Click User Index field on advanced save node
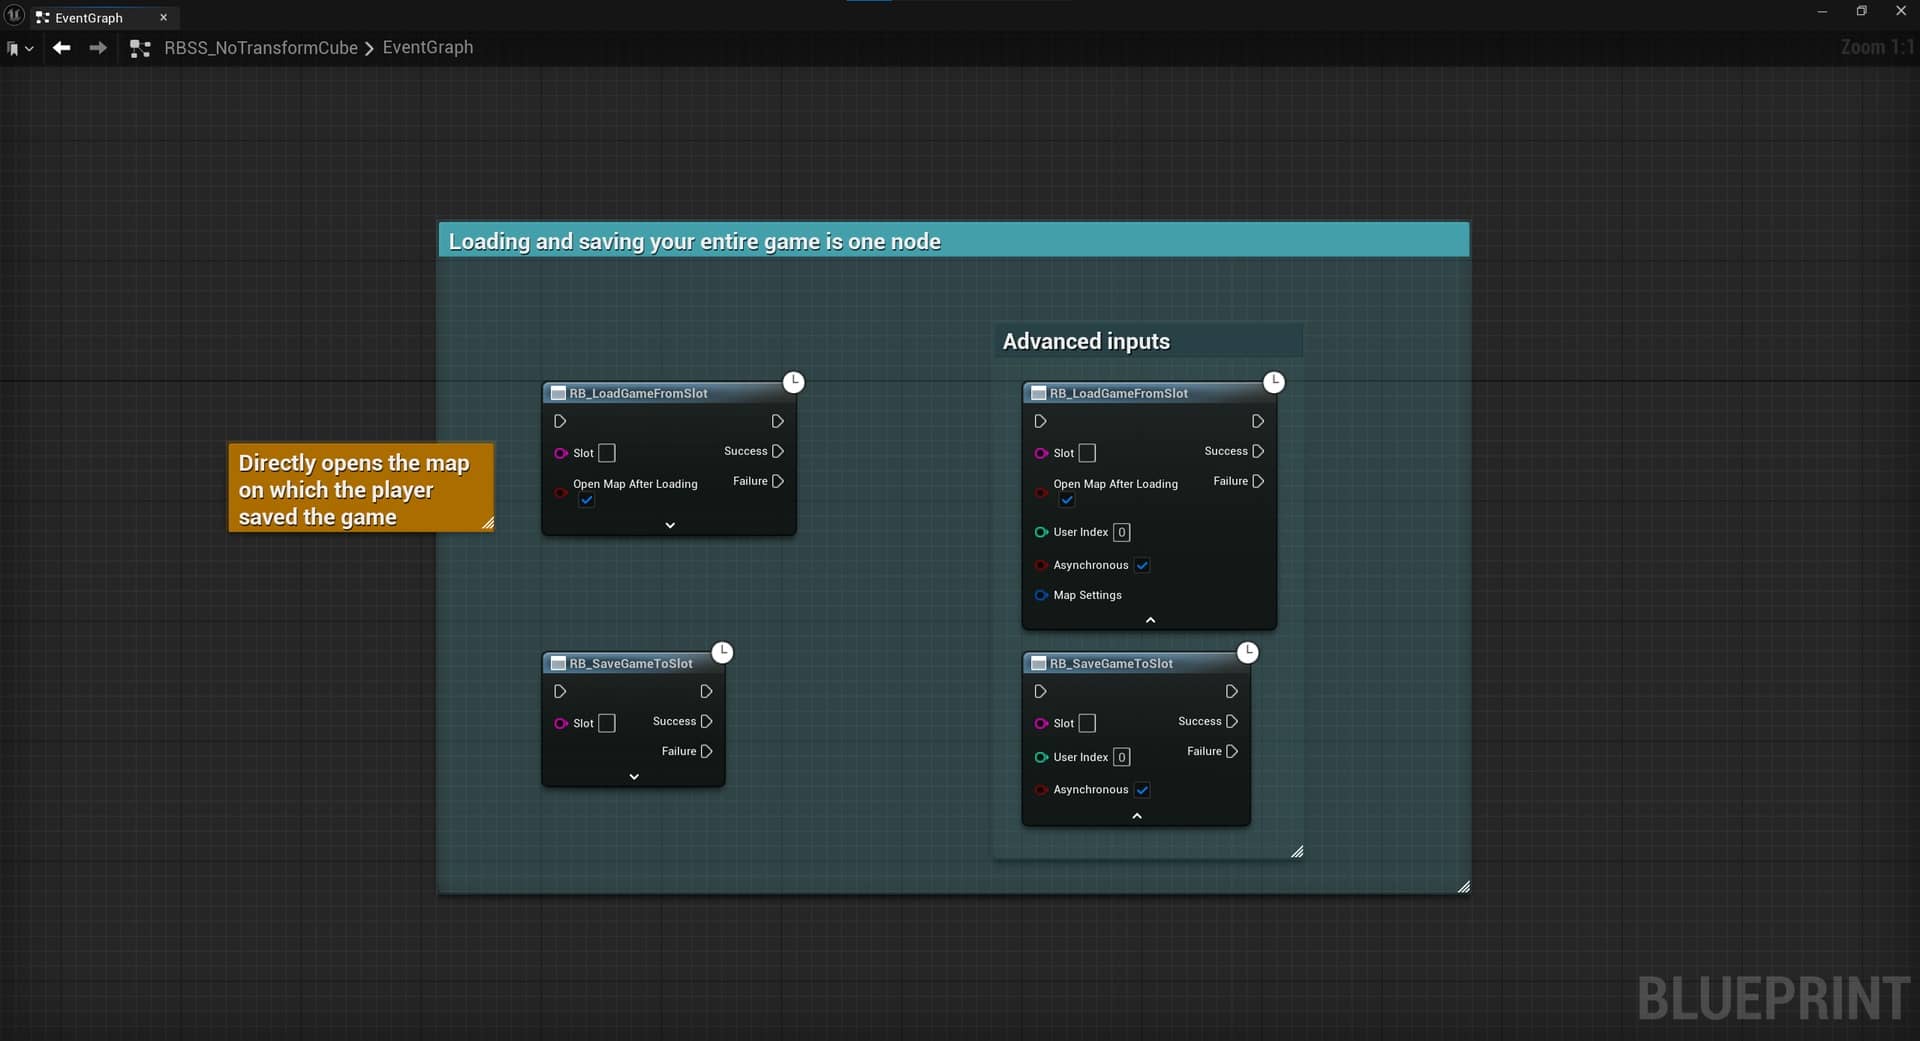Viewport: 1920px width, 1041px height. pos(1122,757)
